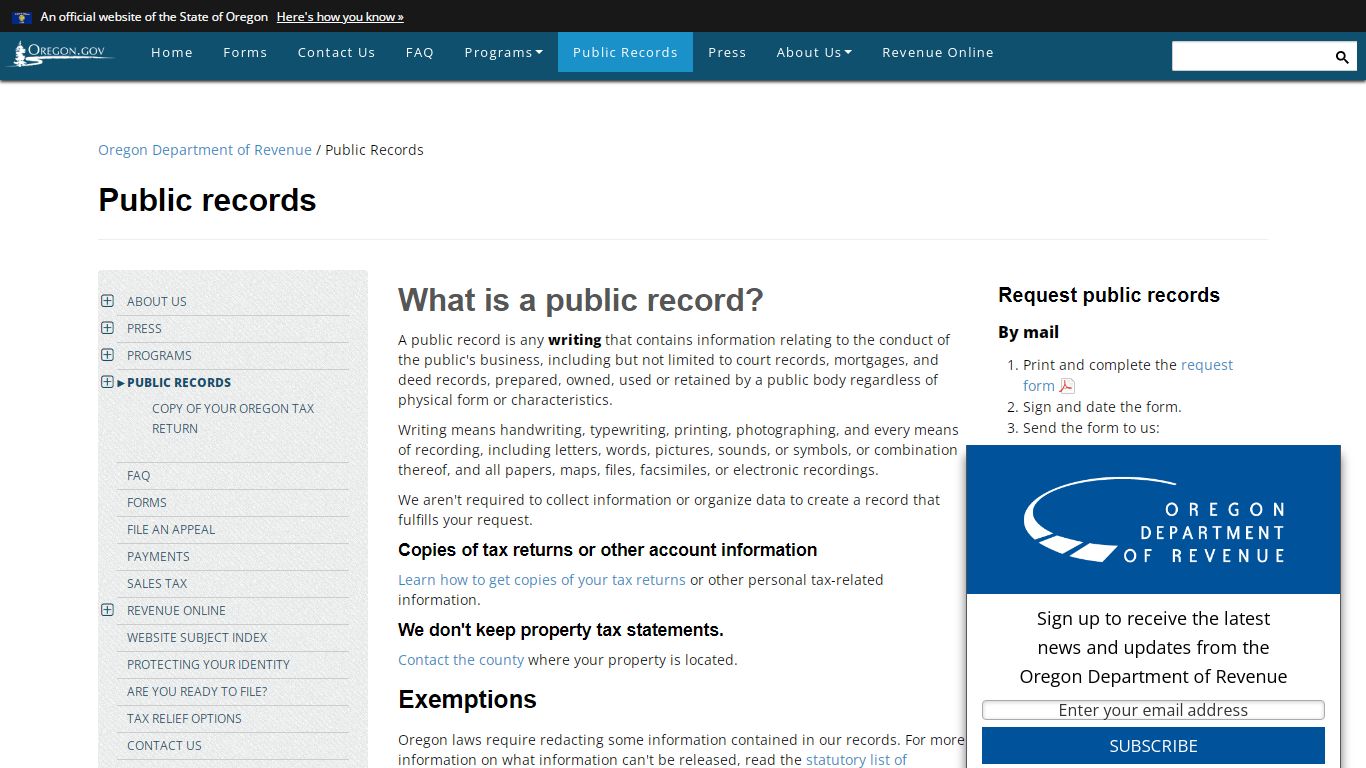1366x768 pixels.
Task: Open FAQ in the top navigation
Action: point(420,52)
